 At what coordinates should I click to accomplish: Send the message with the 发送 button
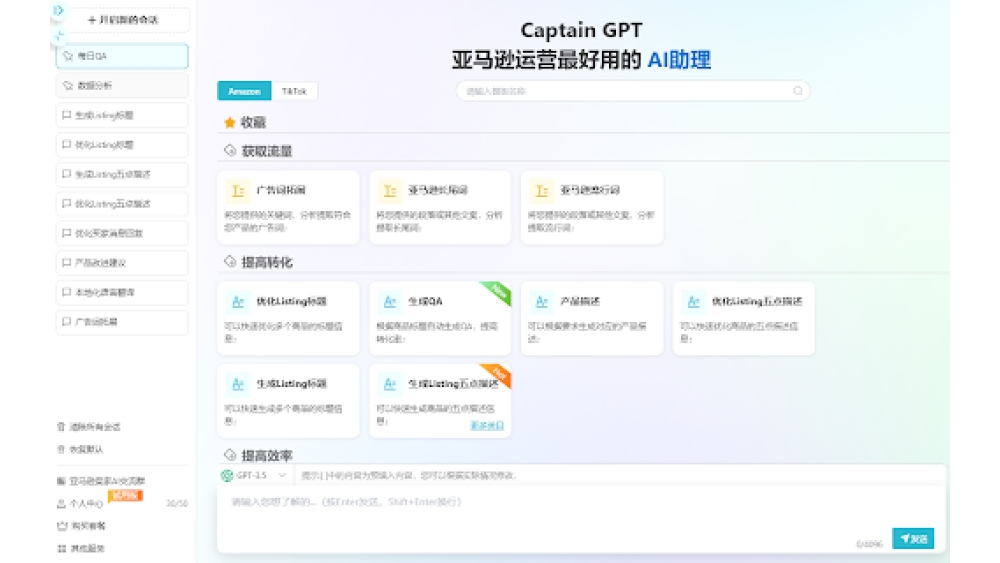[913, 539]
